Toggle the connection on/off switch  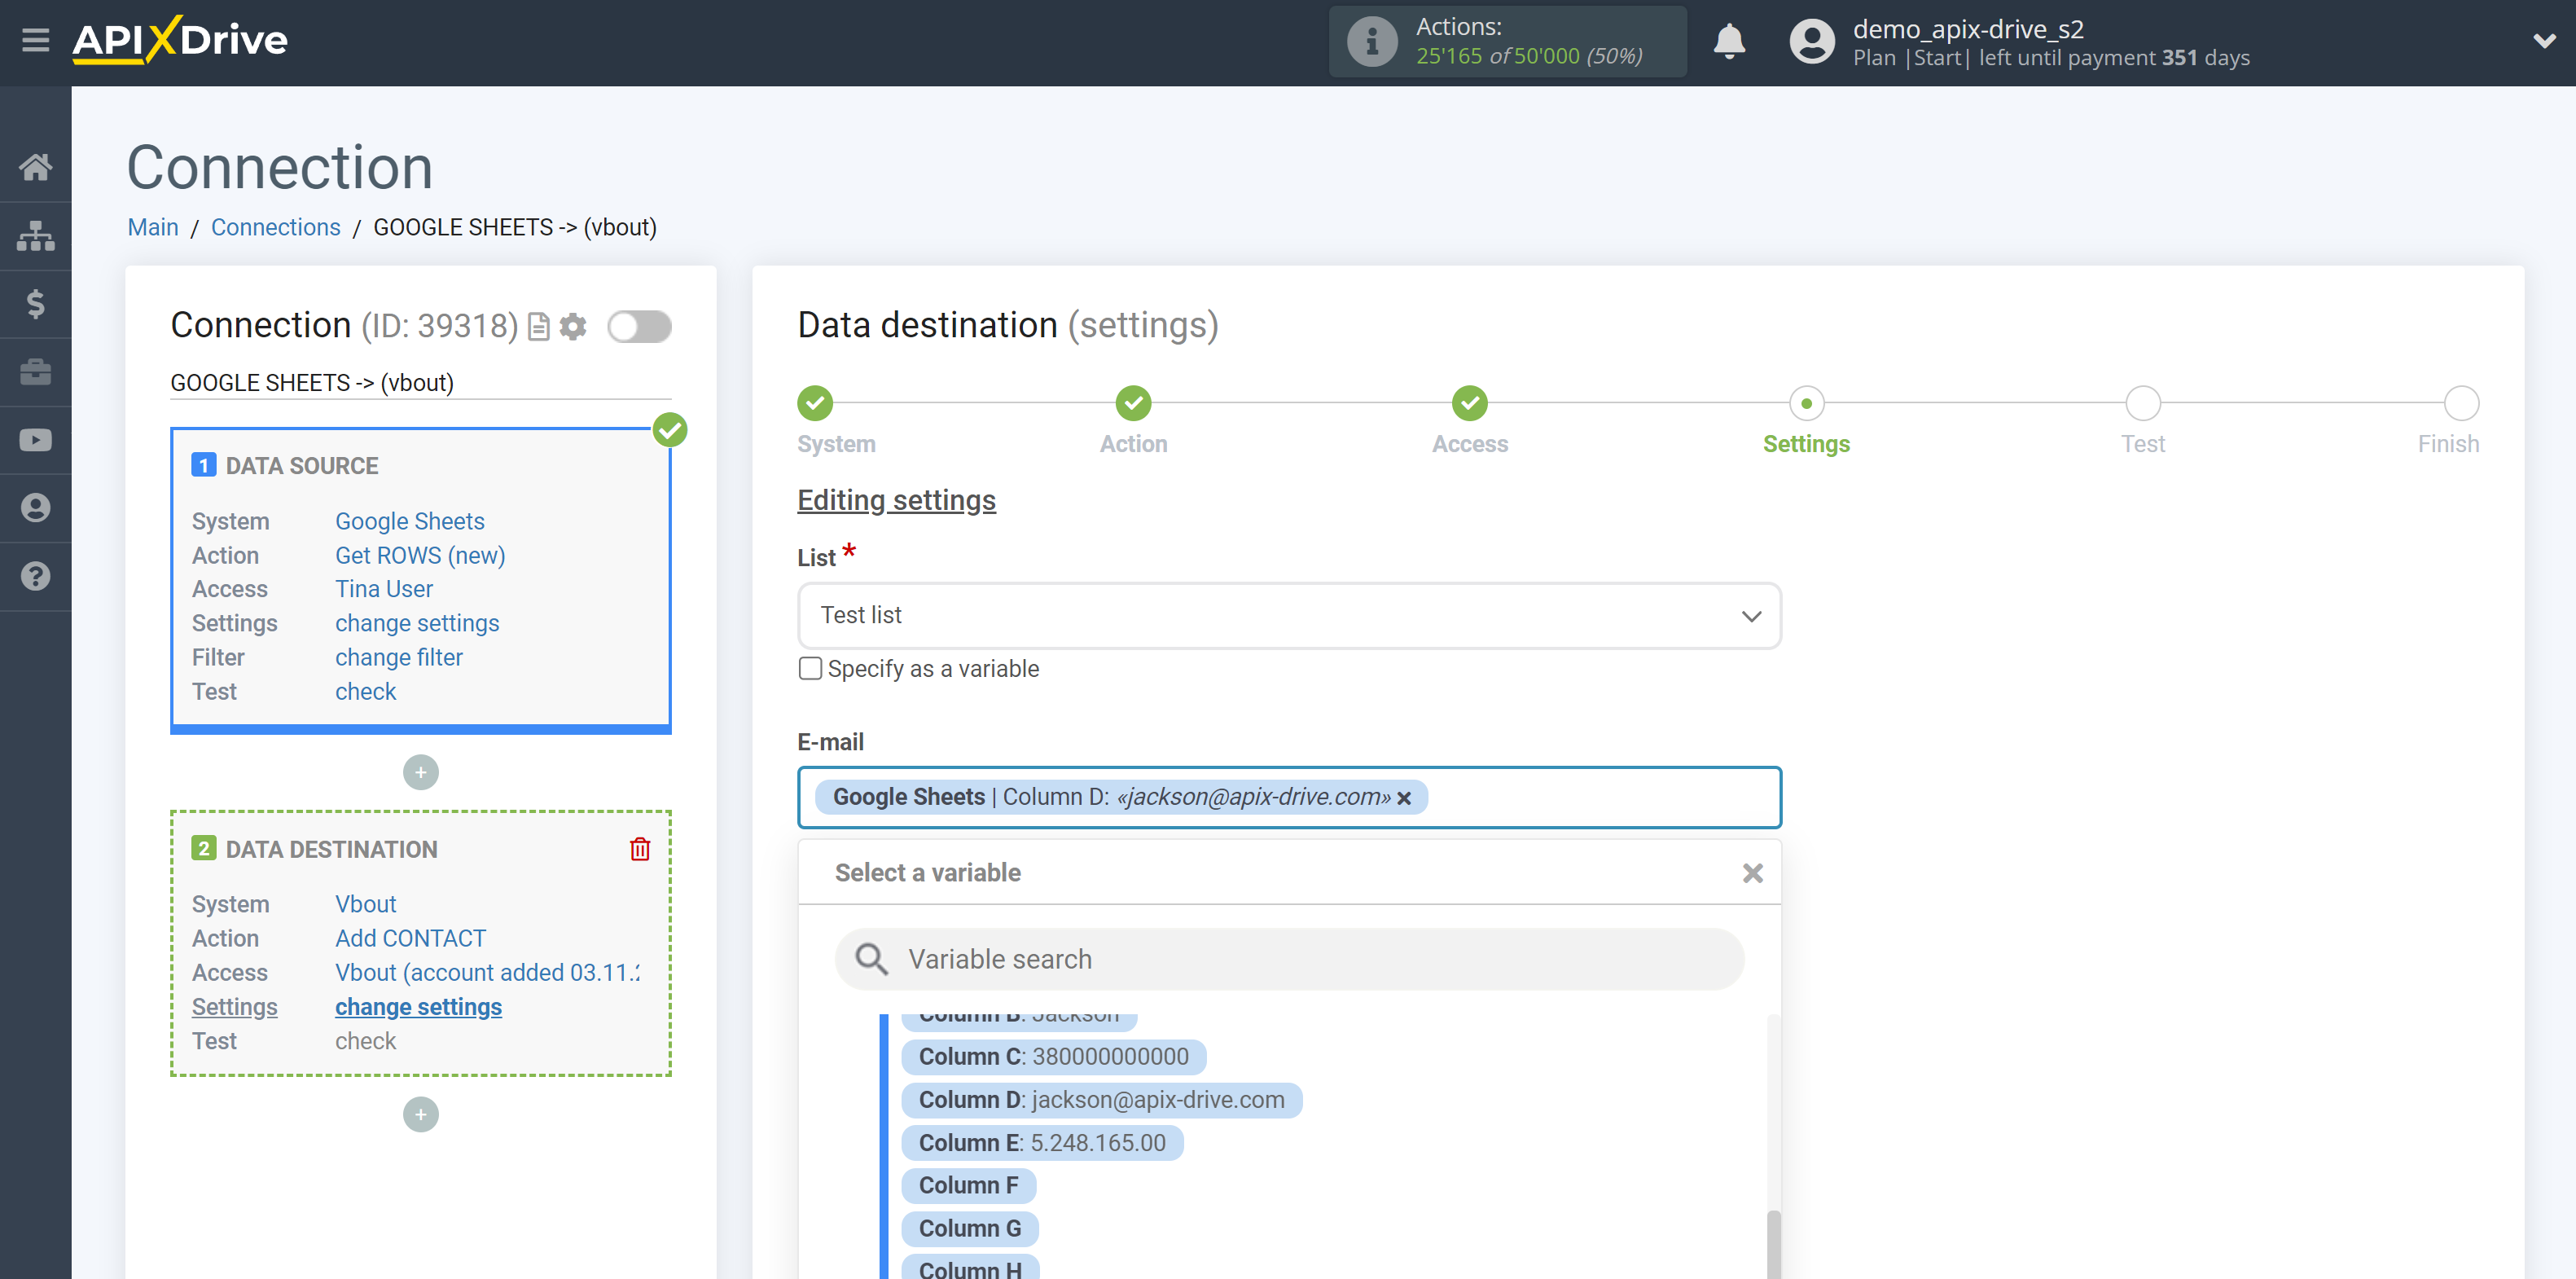point(639,327)
